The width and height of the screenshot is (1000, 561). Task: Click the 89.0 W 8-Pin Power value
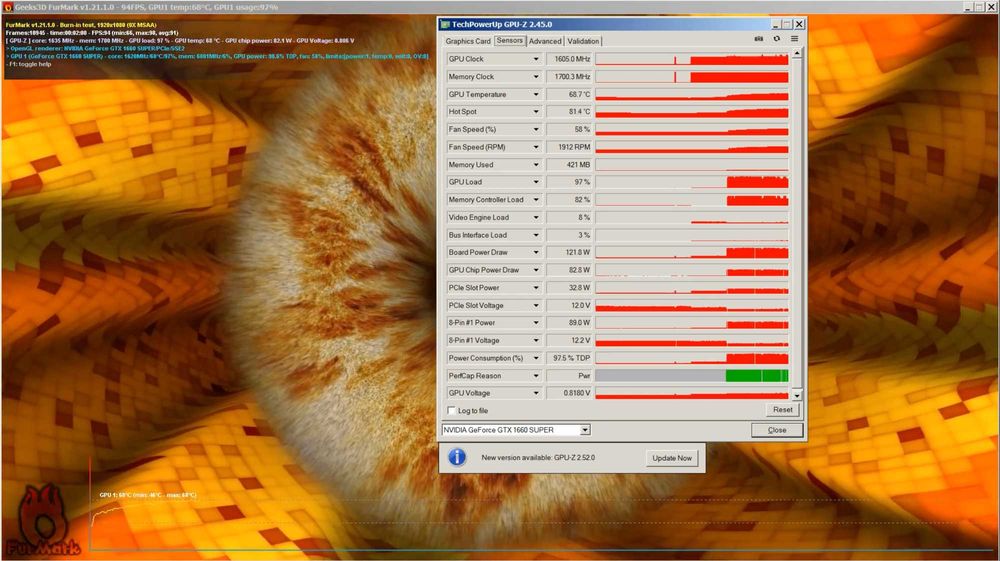[x=569, y=323]
